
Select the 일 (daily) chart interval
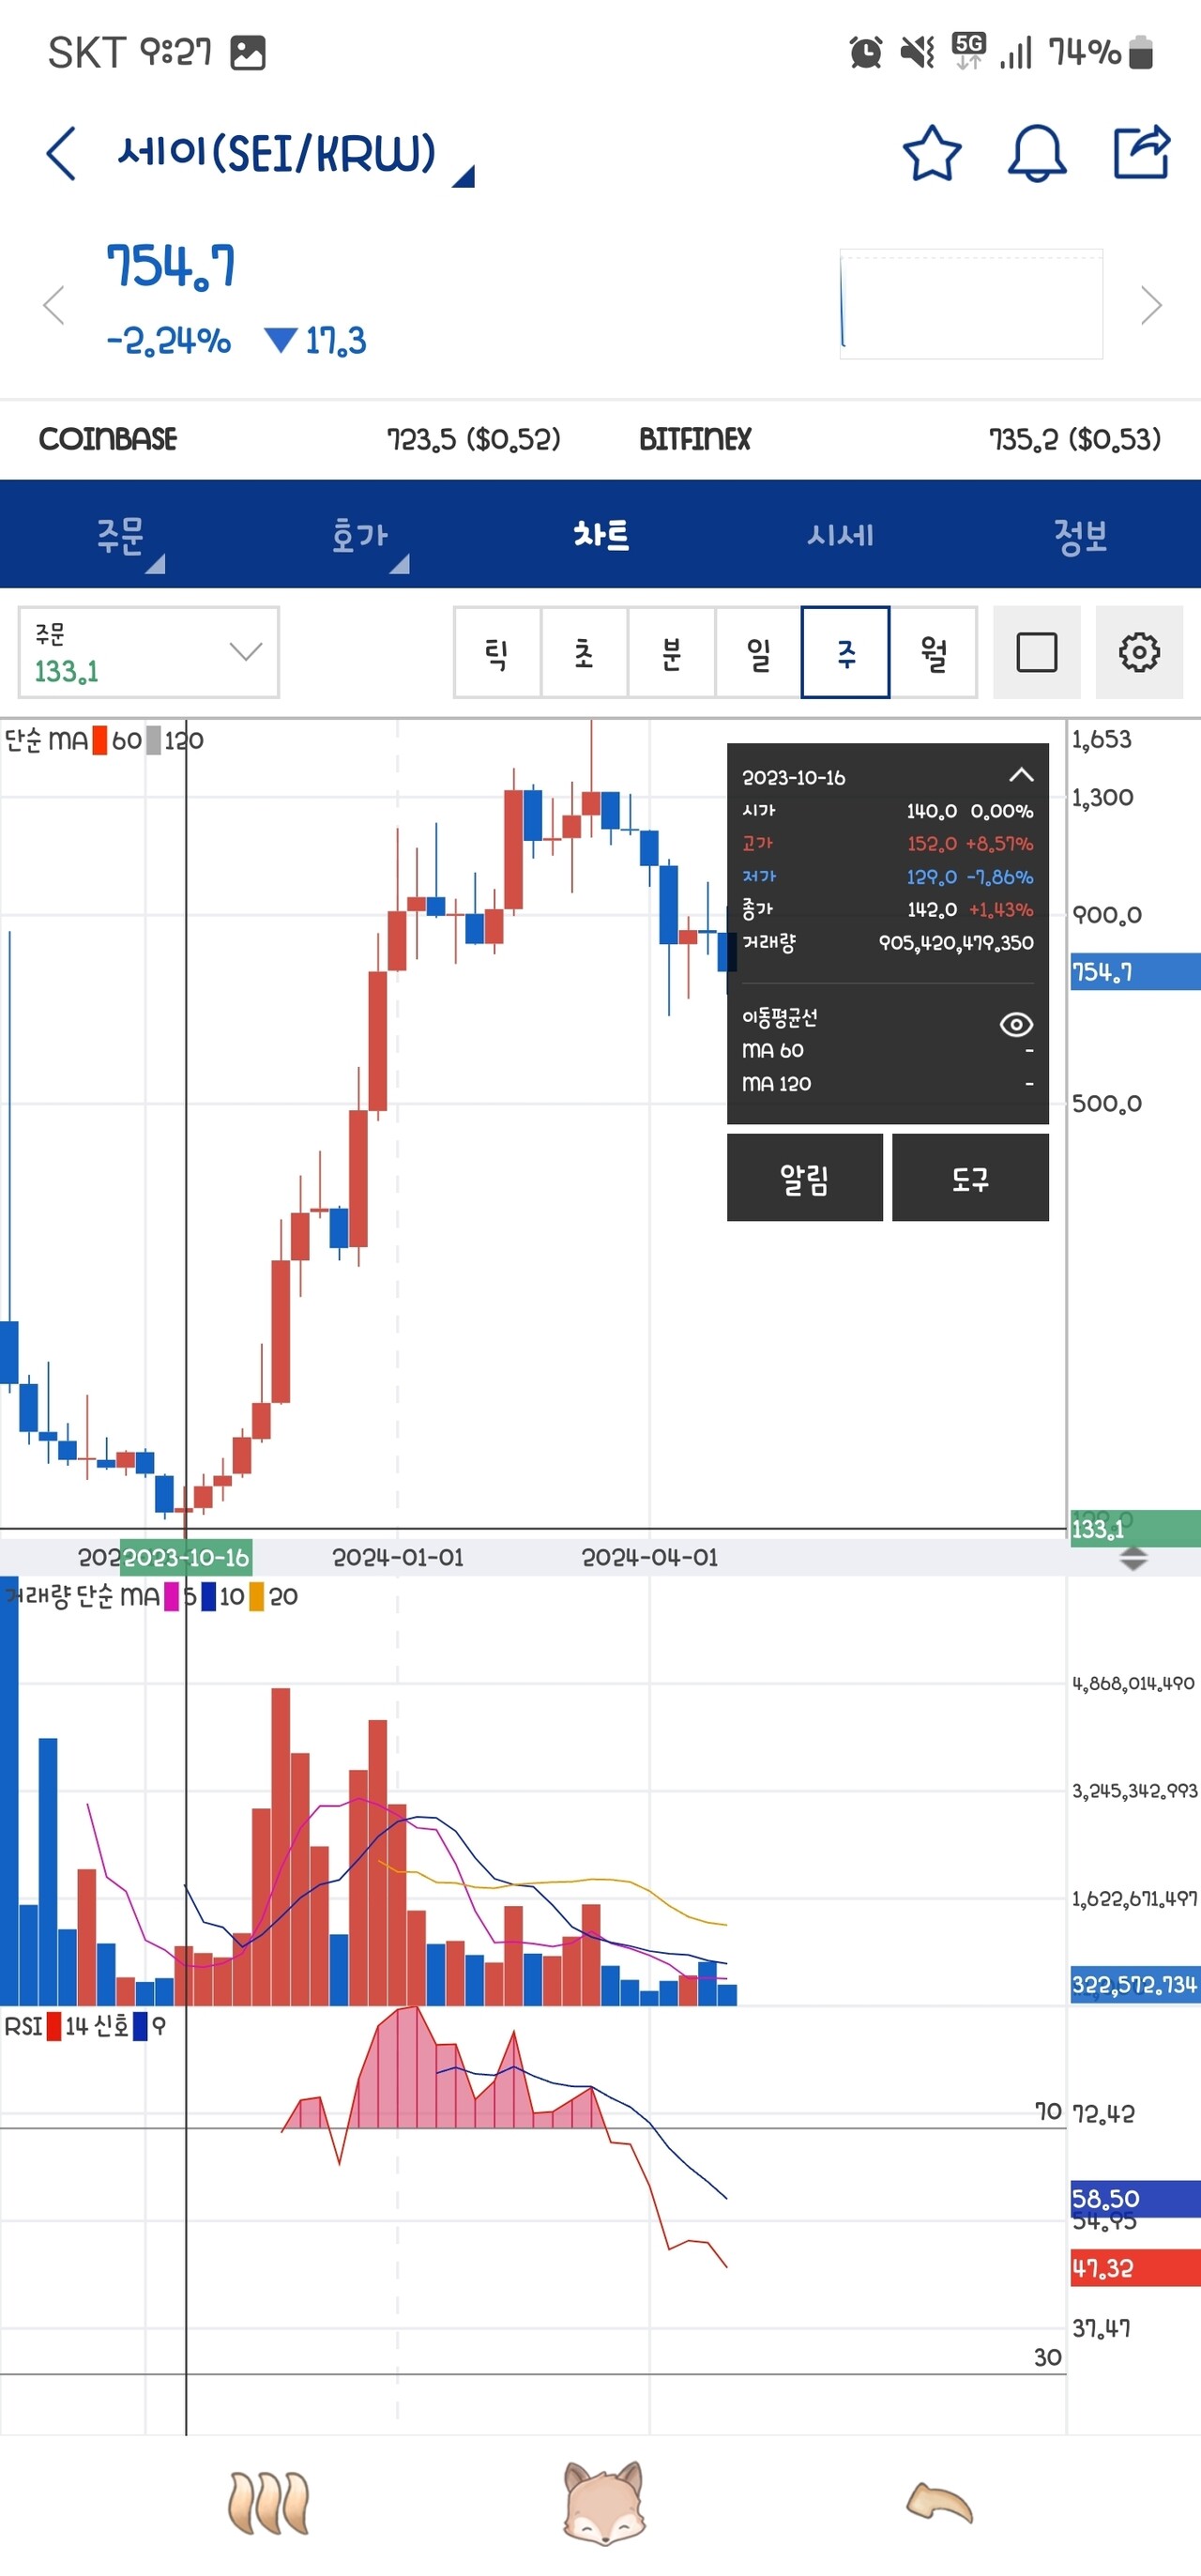(758, 653)
